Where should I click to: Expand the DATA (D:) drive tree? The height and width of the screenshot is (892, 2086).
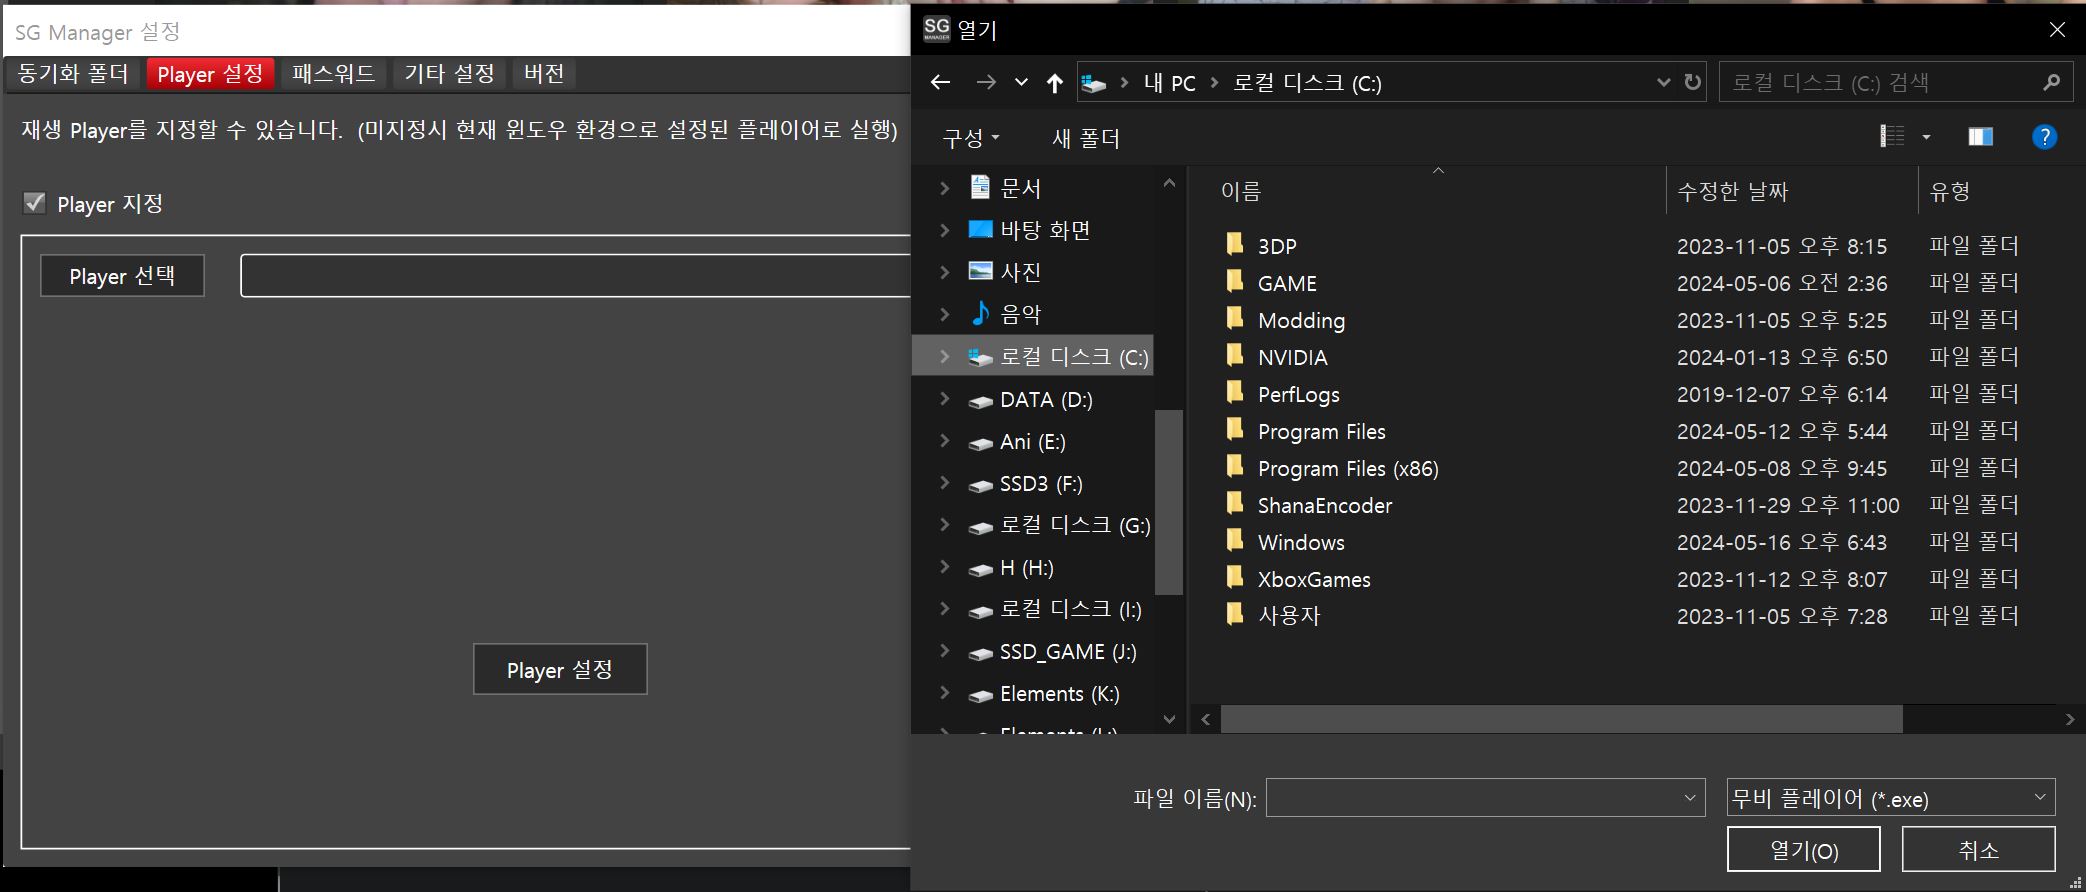(x=945, y=400)
